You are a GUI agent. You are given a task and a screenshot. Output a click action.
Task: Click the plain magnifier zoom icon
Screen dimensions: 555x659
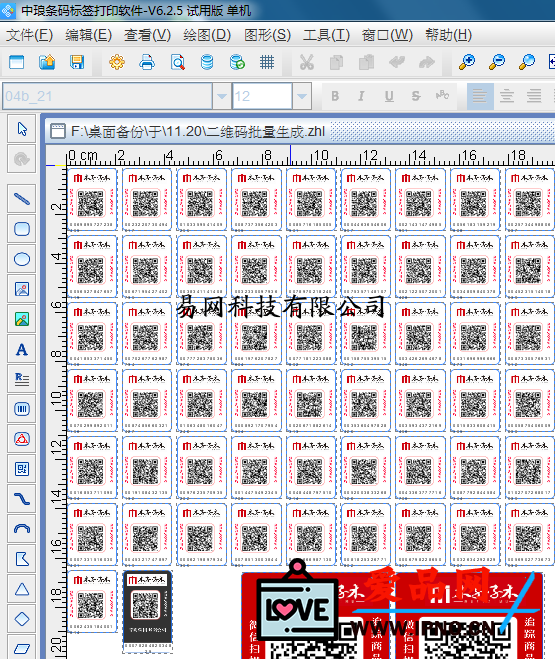tap(527, 62)
